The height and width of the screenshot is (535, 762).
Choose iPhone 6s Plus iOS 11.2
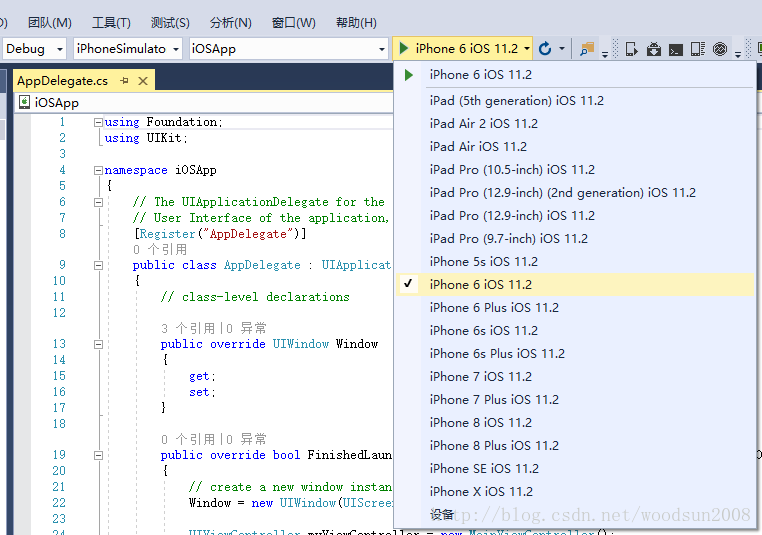click(x=575, y=353)
